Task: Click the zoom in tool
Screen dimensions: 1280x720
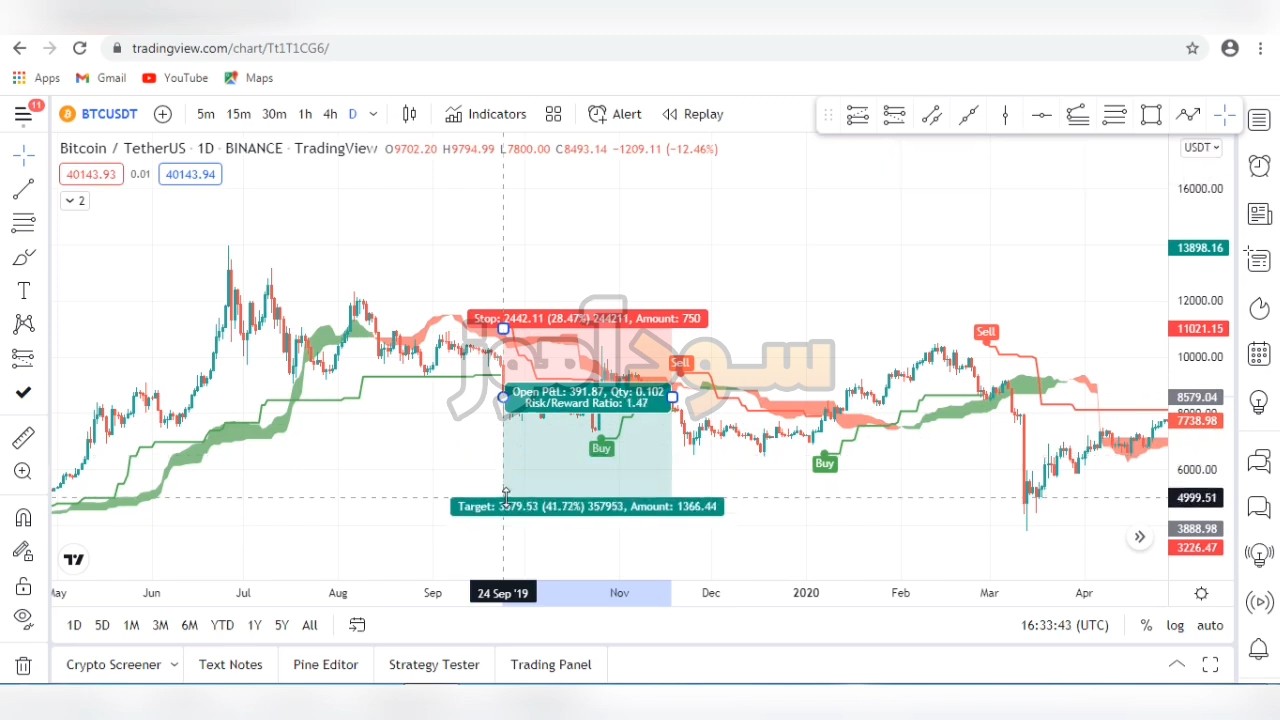Action: 24,471
